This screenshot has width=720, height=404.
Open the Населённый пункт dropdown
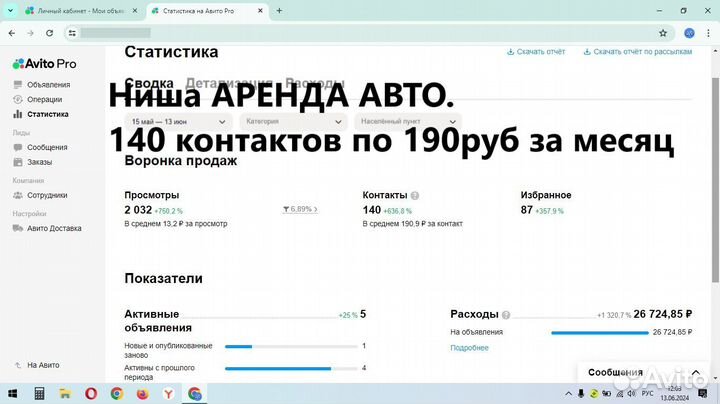point(408,122)
